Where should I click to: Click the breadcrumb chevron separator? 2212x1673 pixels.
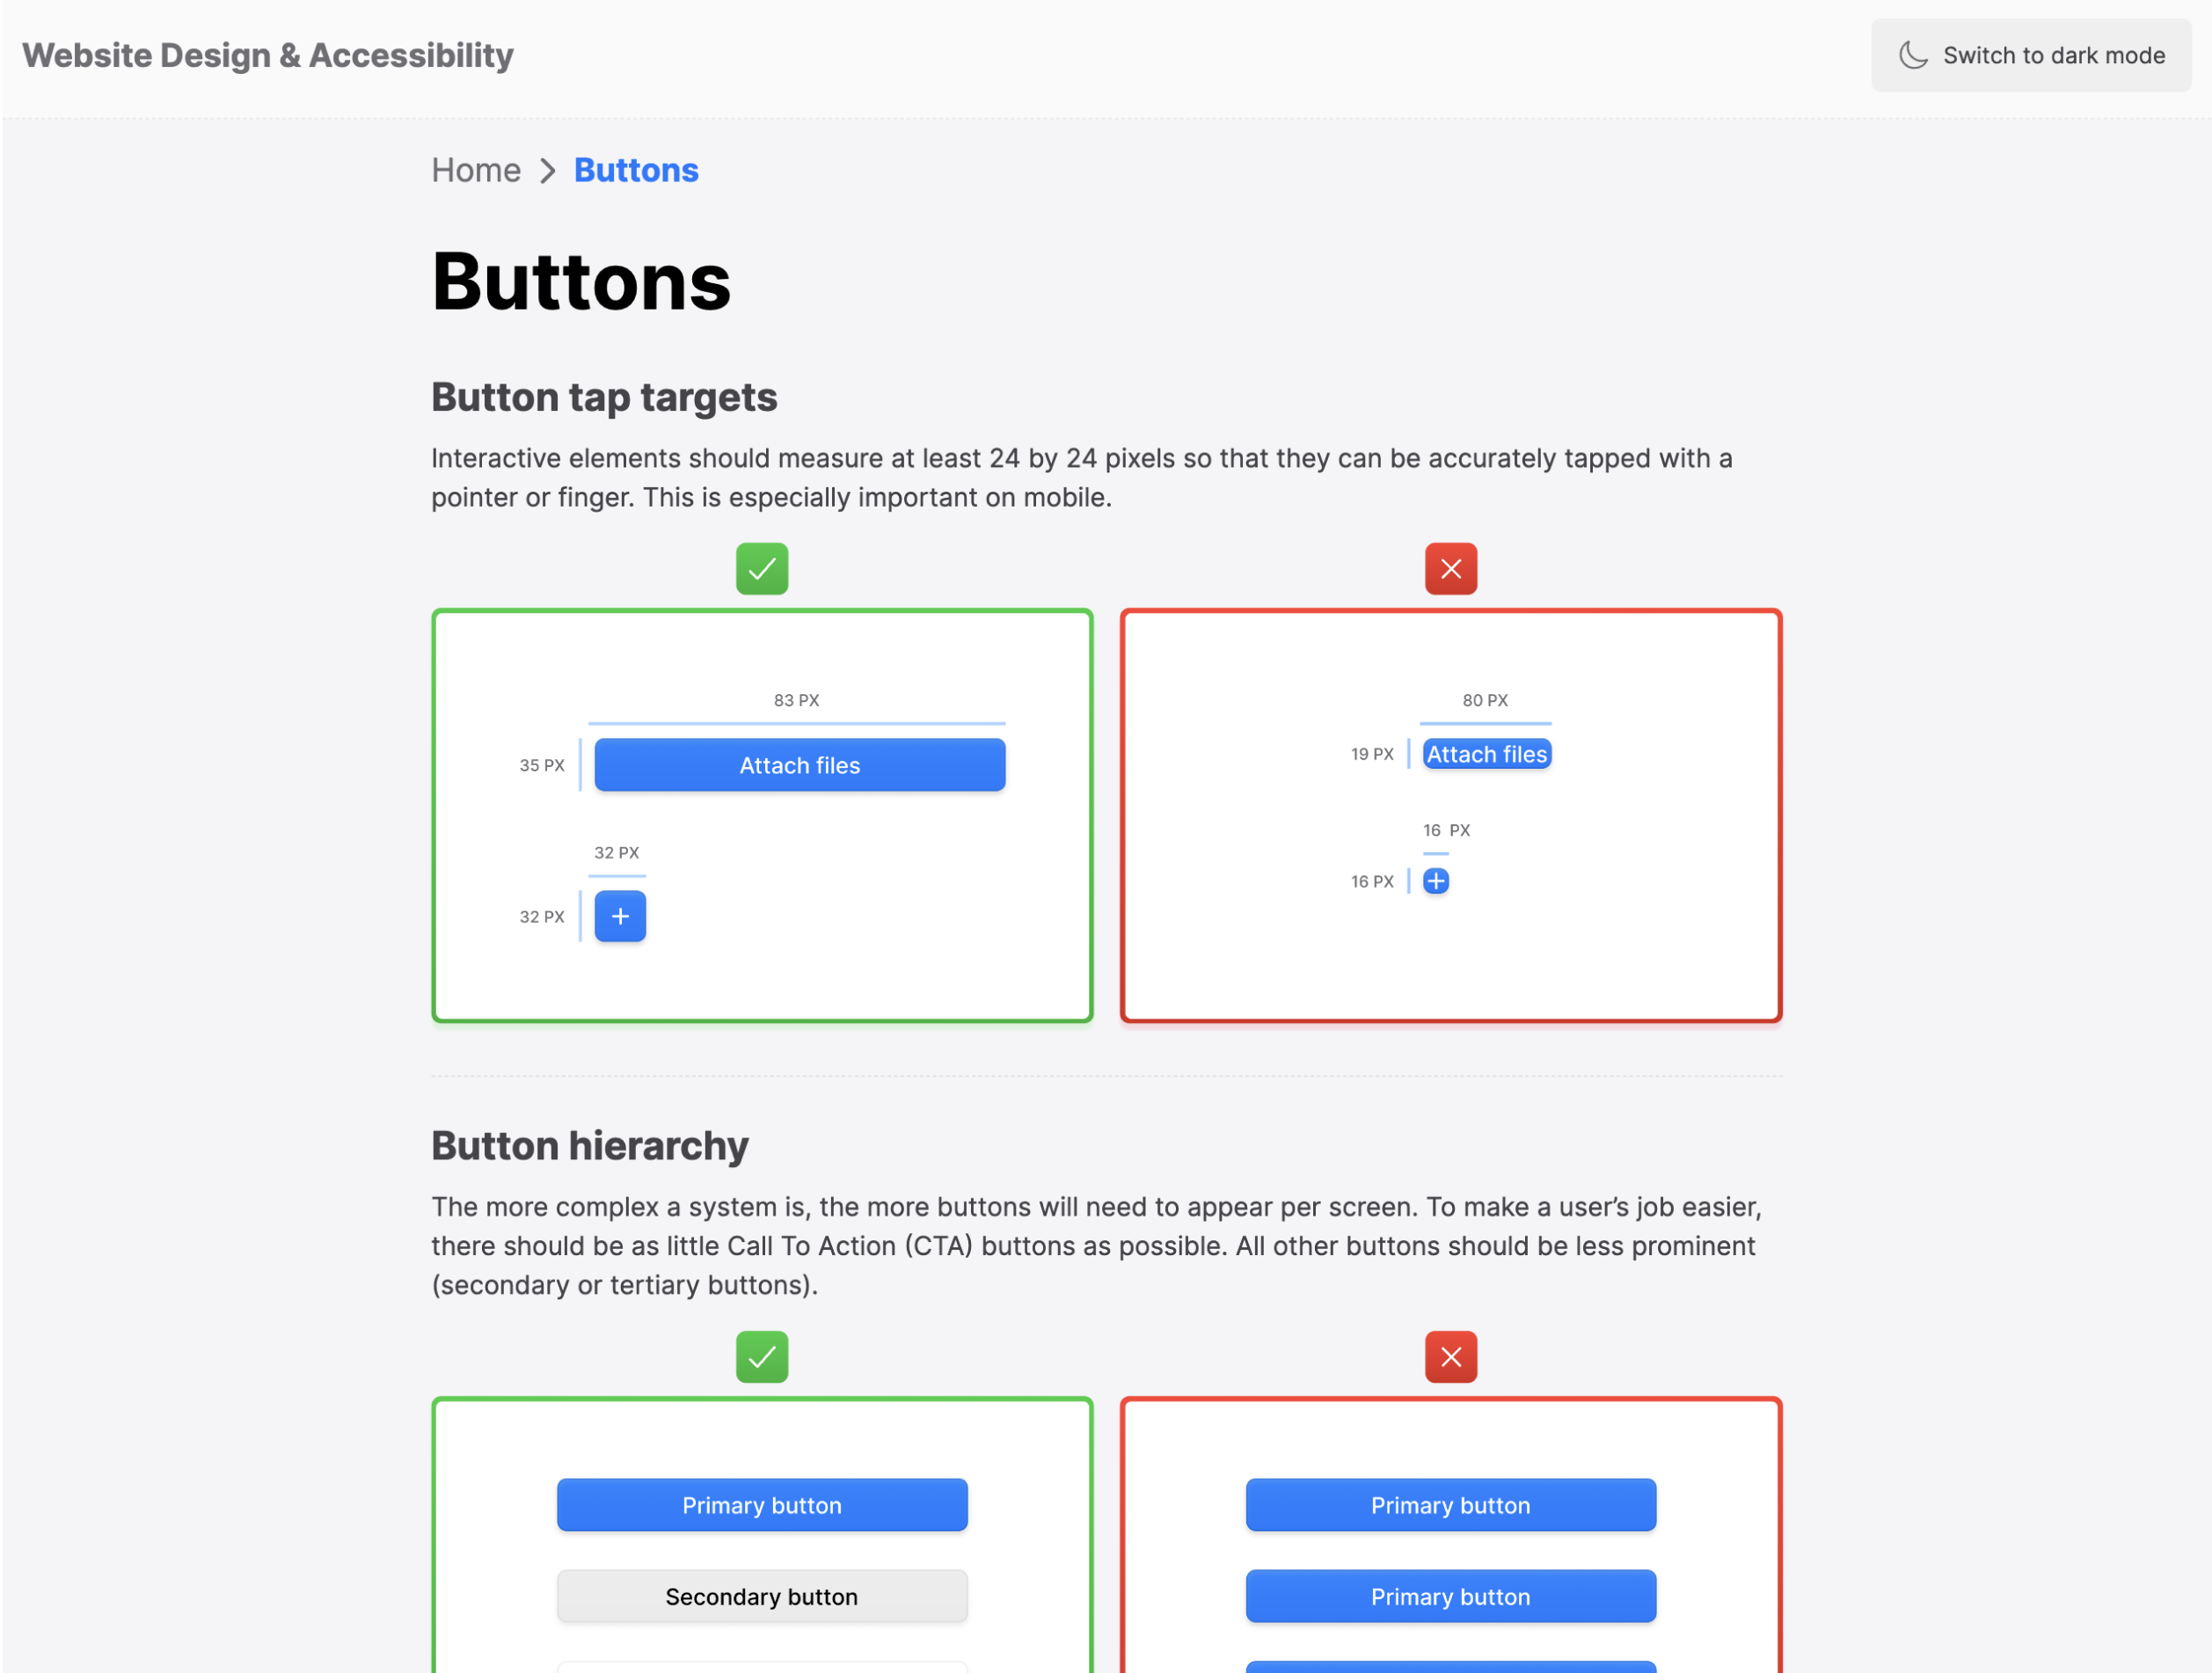coord(547,171)
